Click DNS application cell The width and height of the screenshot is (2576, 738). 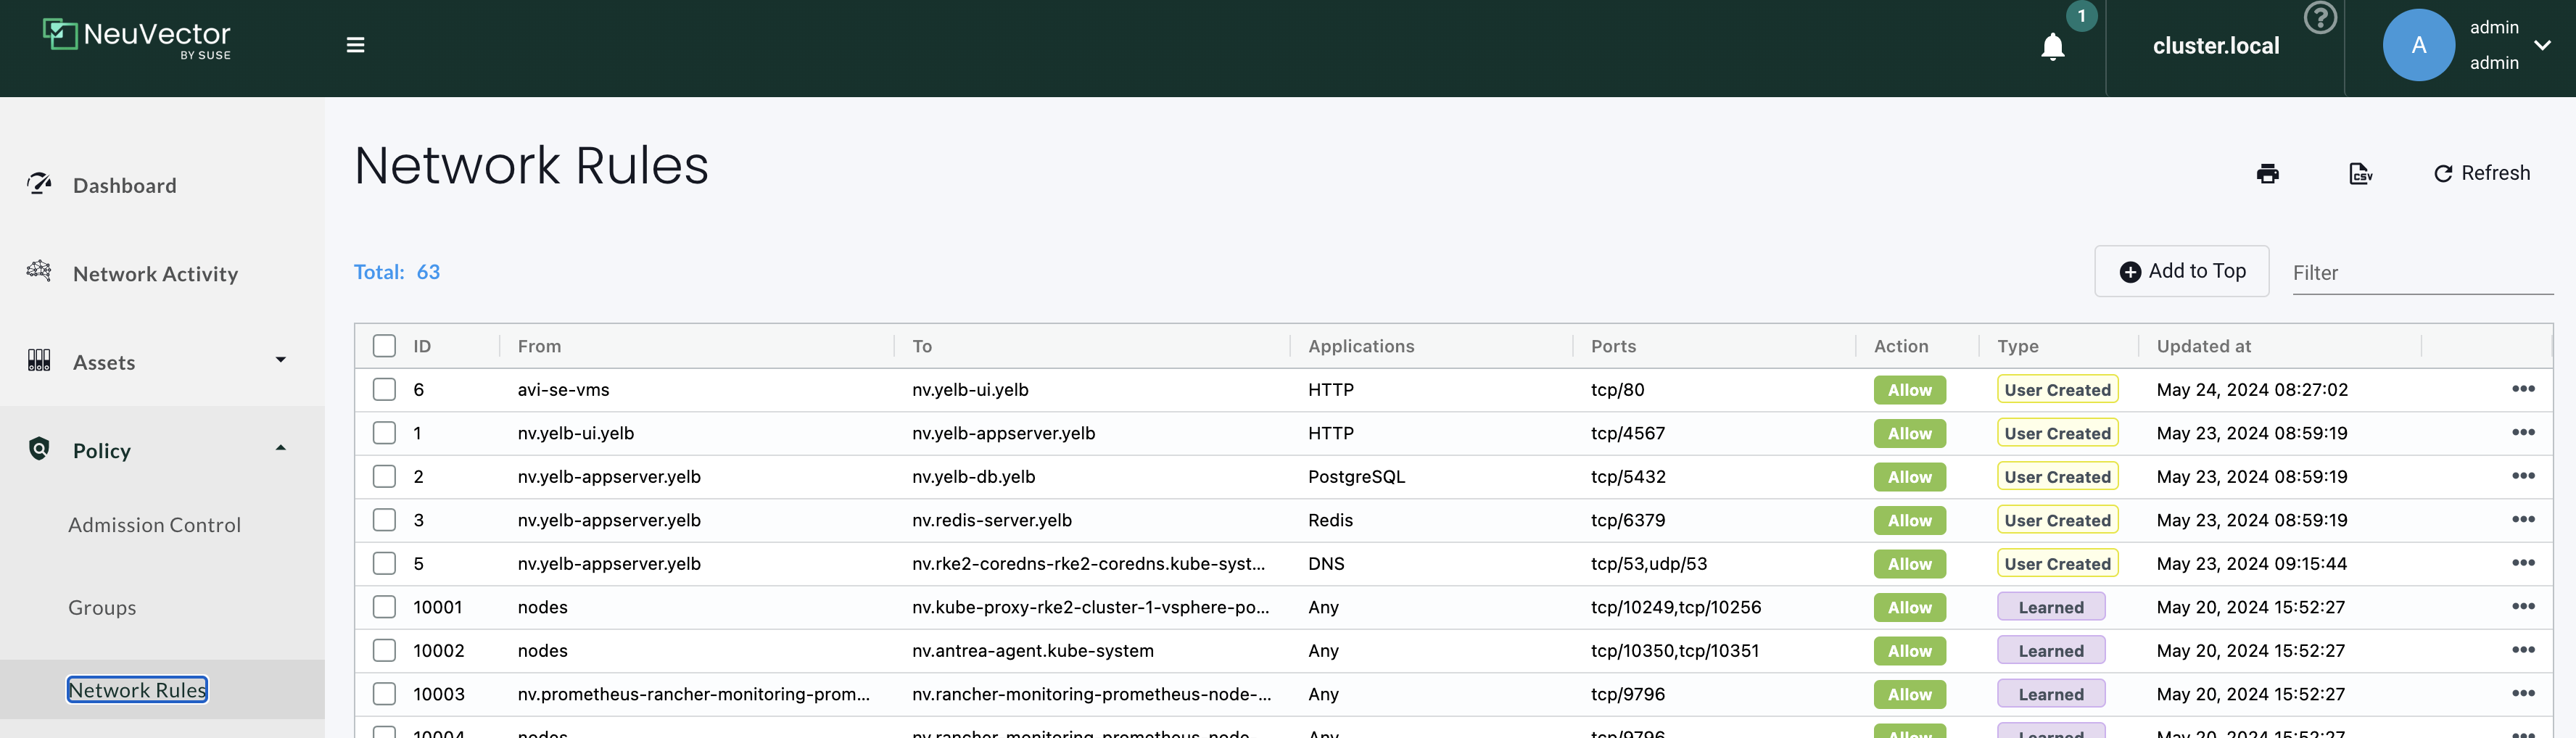(1326, 564)
